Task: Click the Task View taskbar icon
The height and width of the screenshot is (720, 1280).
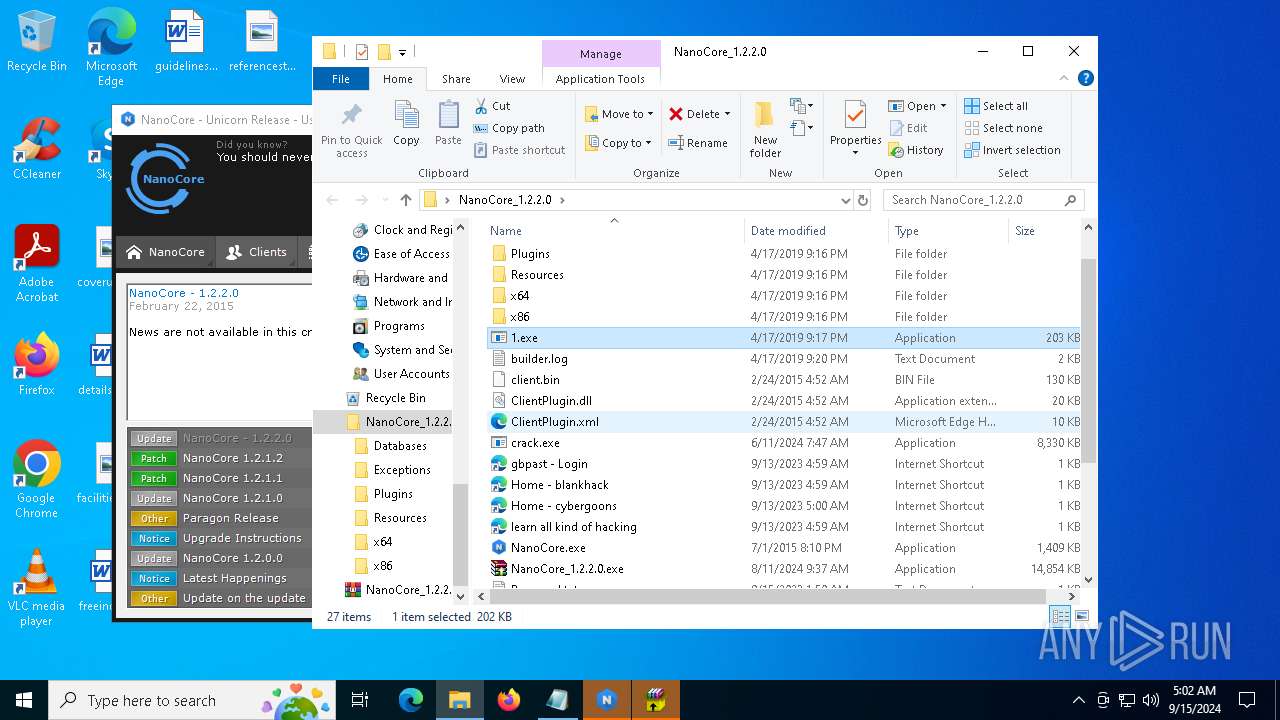Action: 361,700
